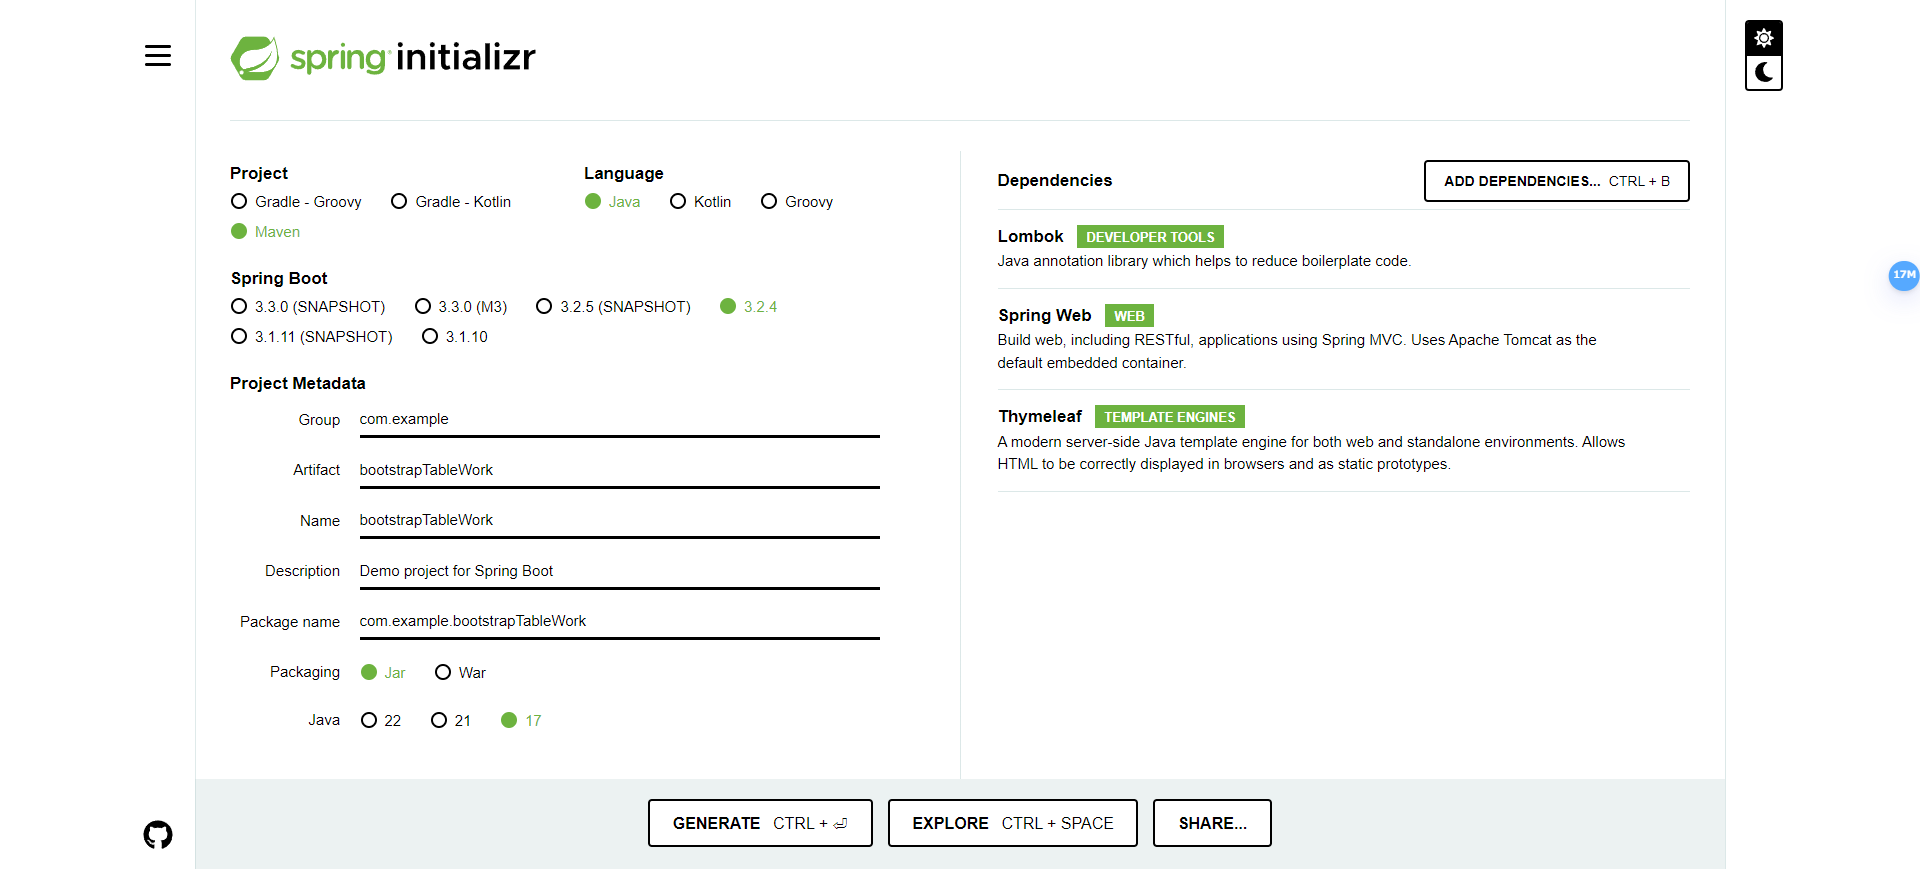This screenshot has width=1920, height=869.
Task: Click Add Dependencies button
Action: tap(1556, 181)
